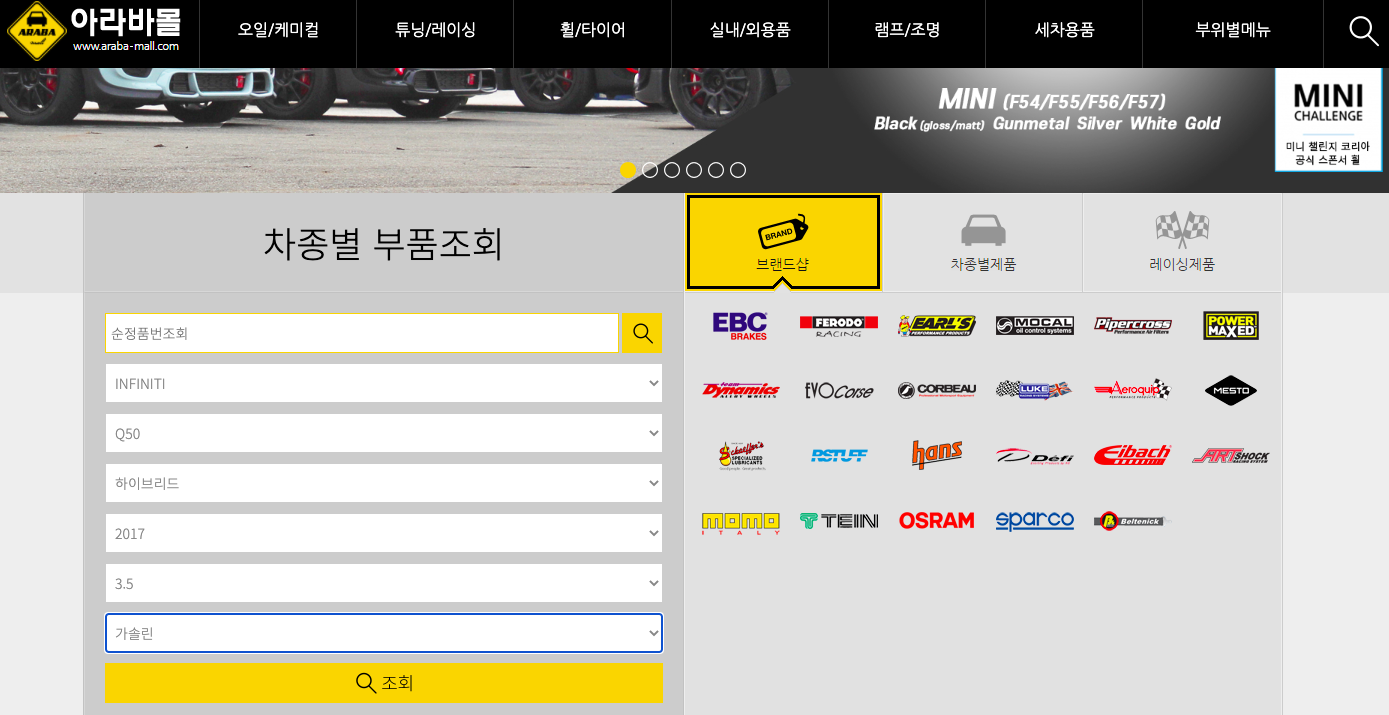Image resolution: width=1389 pixels, height=715 pixels.
Task: Open the Q50 model dropdown
Action: (384, 433)
